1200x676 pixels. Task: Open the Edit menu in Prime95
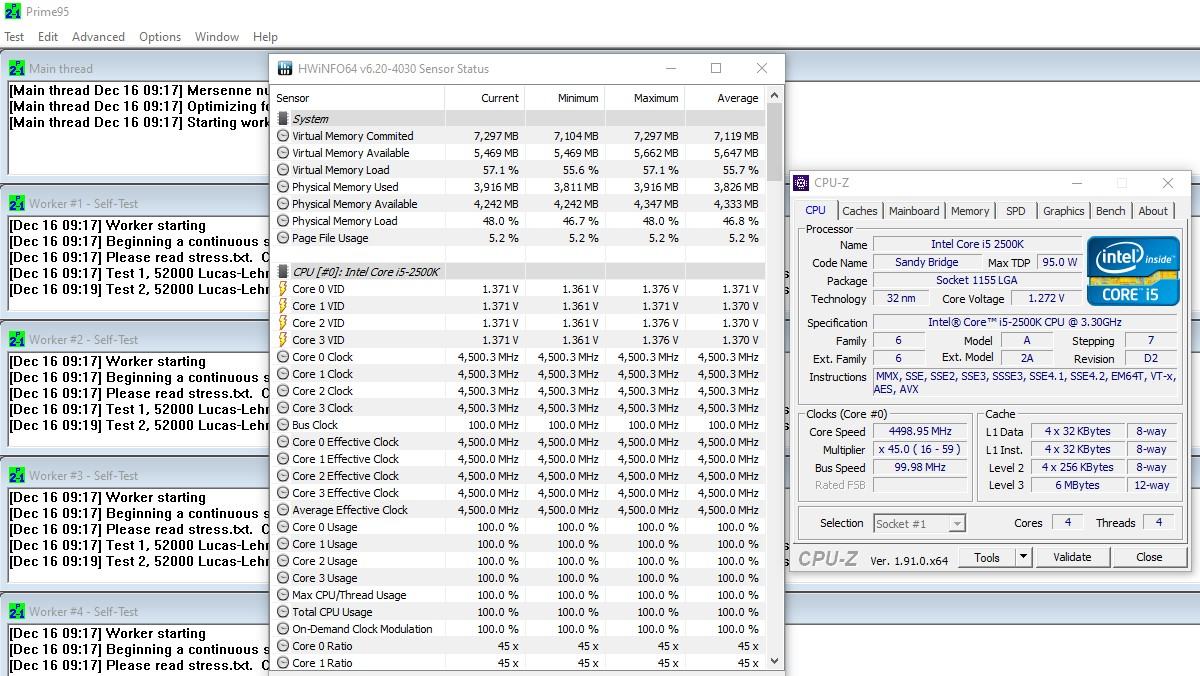(x=48, y=37)
